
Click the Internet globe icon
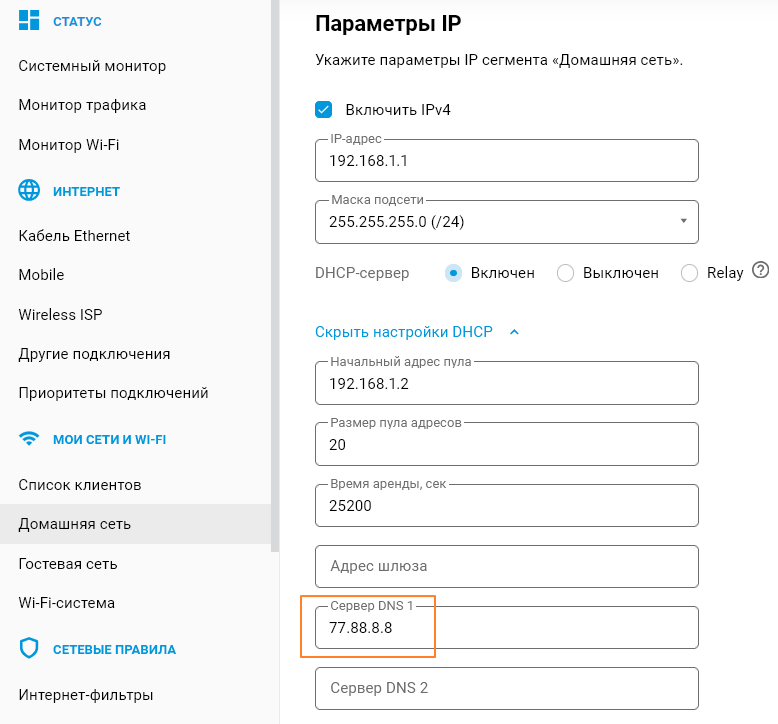(30, 191)
